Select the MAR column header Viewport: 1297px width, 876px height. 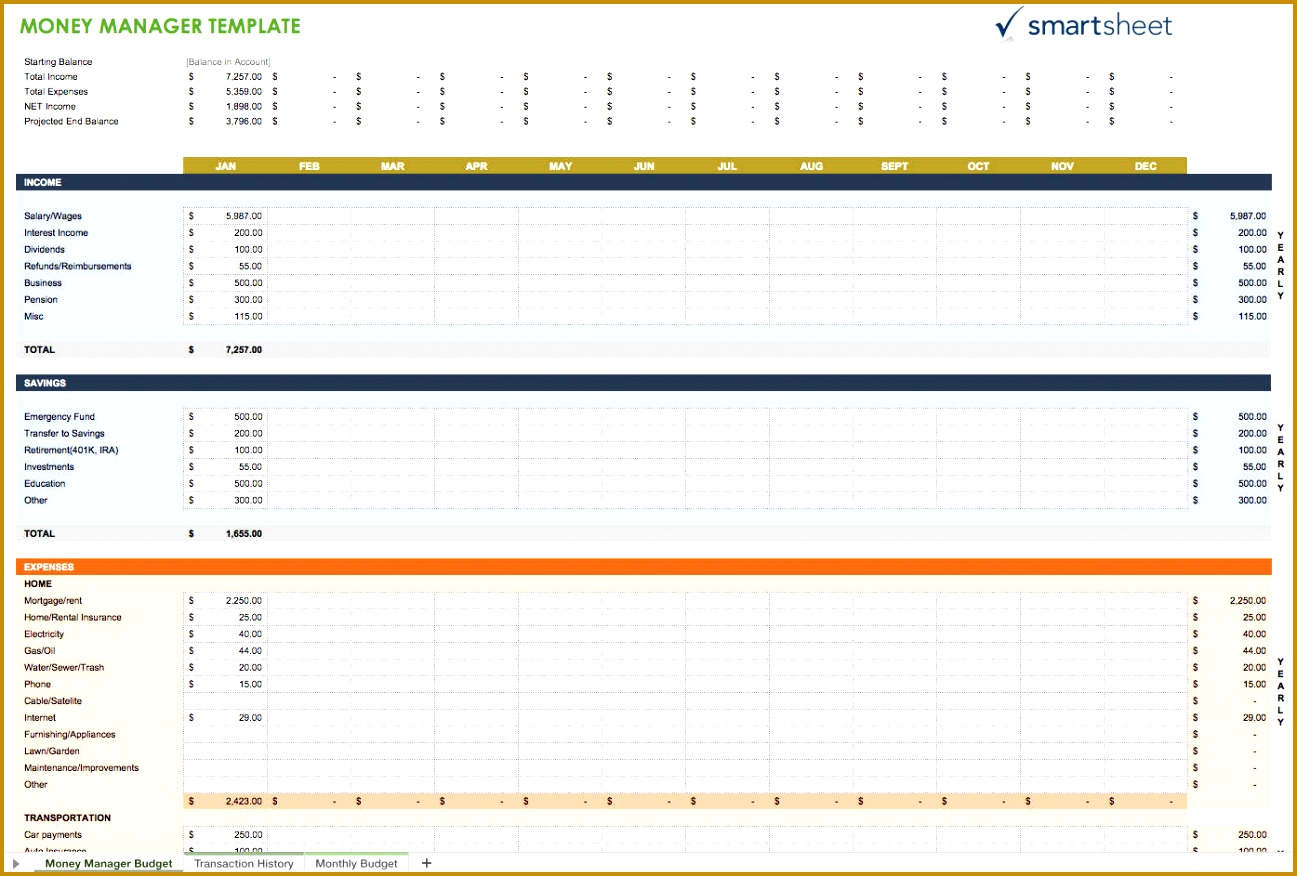tap(393, 166)
